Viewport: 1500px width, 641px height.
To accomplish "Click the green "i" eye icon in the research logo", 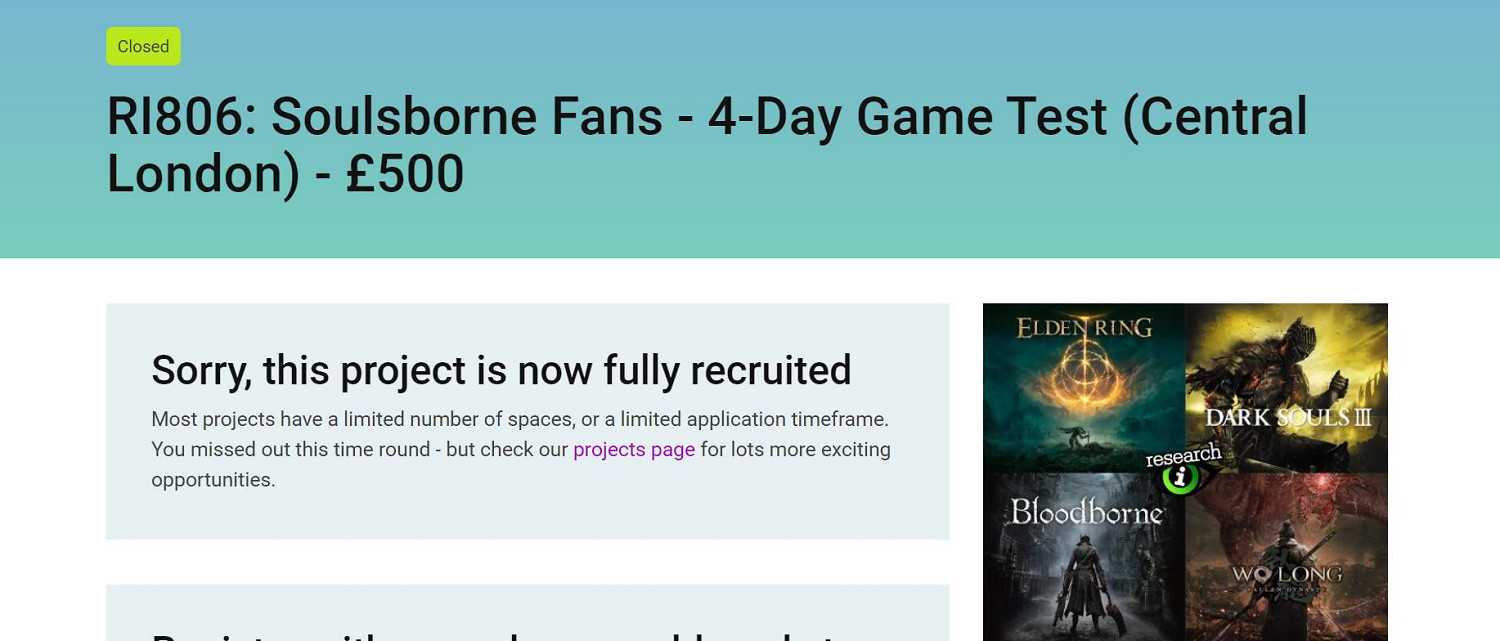I will coord(1181,479).
